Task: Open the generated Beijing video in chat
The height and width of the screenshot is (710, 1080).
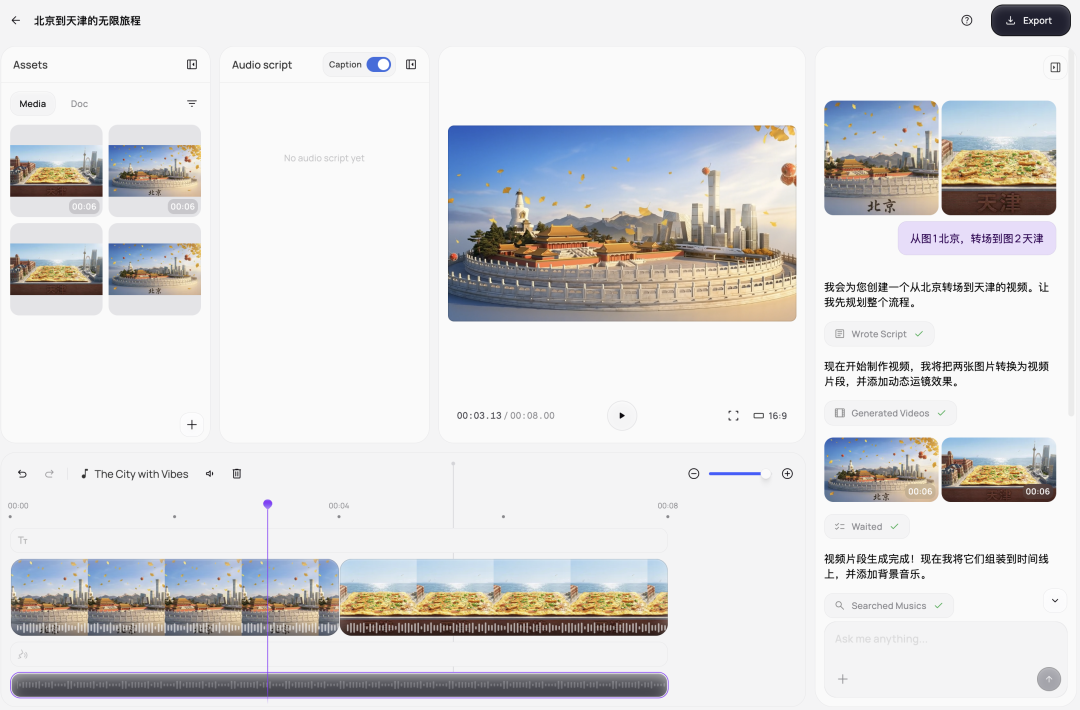Action: coord(882,470)
